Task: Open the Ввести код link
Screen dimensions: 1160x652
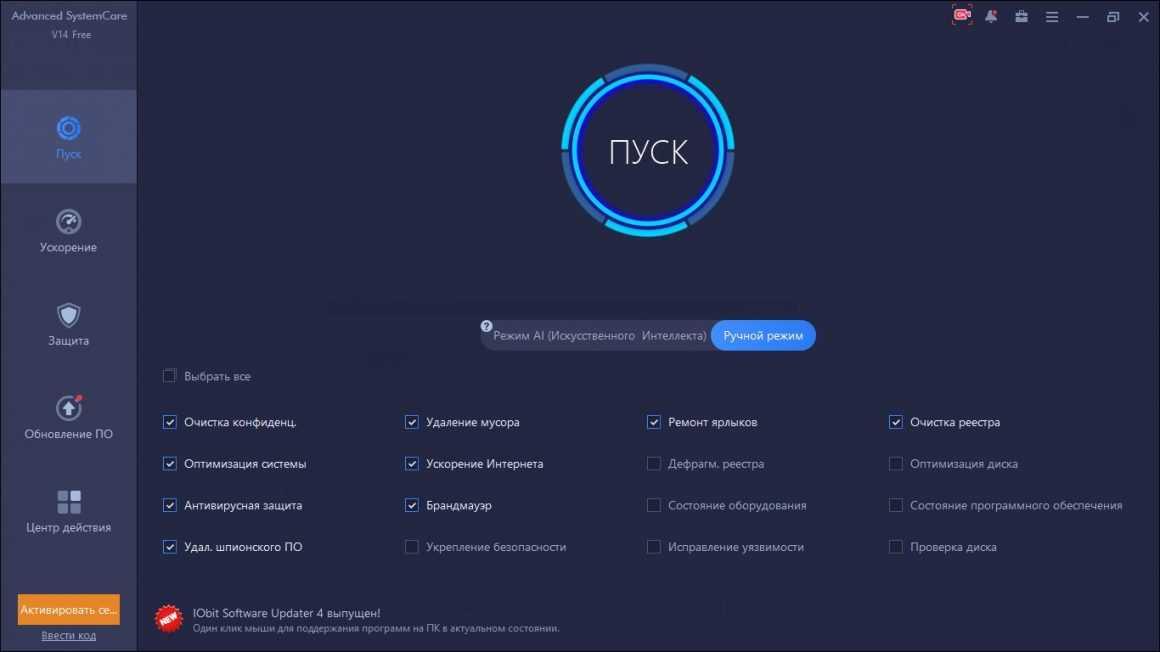Action: (x=69, y=636)
